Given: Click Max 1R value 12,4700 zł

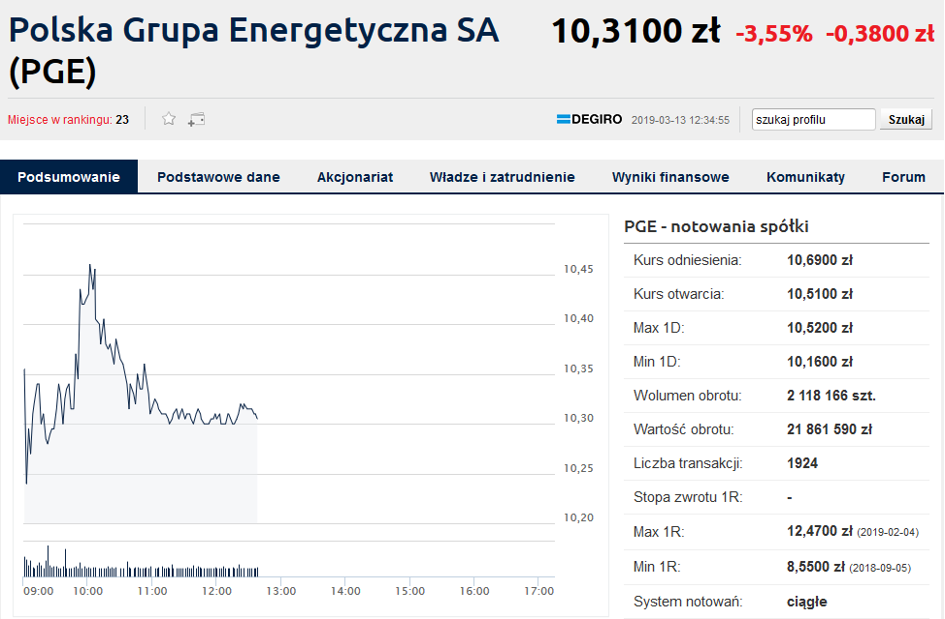Looking at the screenshot, I should 820,531.
